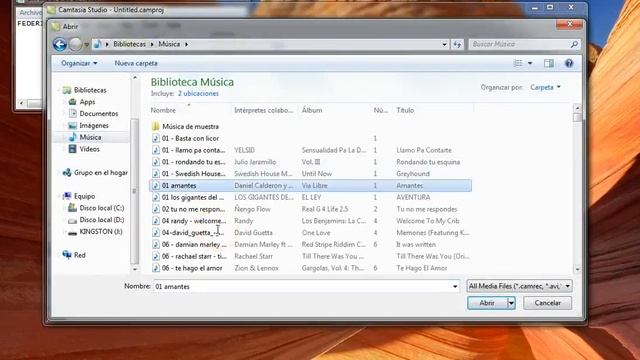Open the Carpeta arrangement dropdown
The width and height of the screenshot is (640, 360).
click(x=545, y=87)
